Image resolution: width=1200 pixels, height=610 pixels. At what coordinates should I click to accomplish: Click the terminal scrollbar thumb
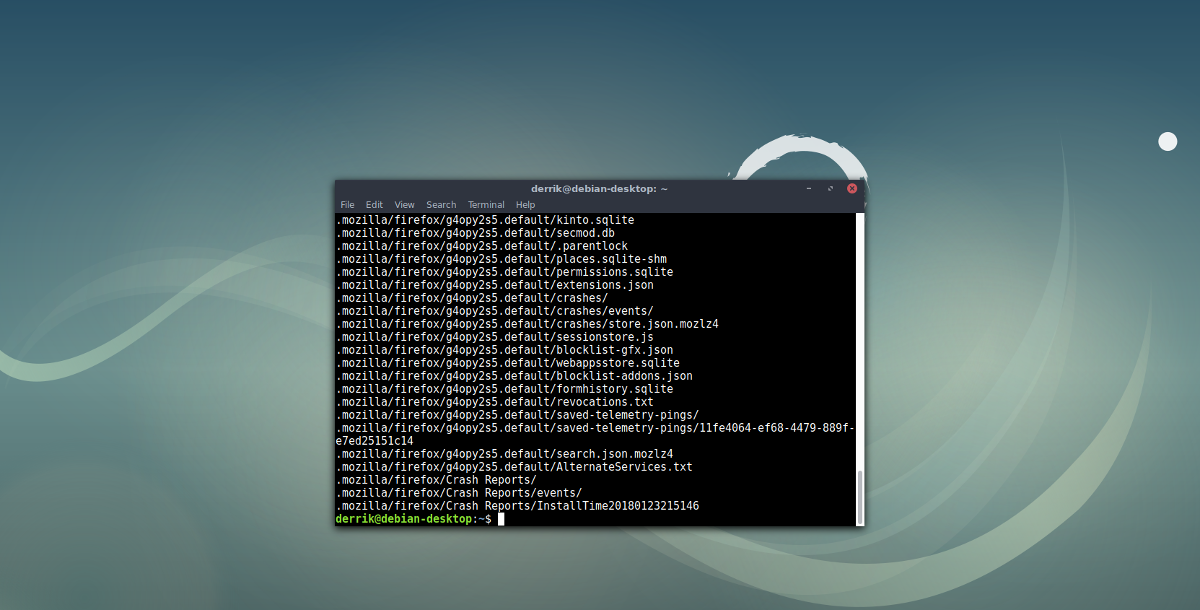859,496
